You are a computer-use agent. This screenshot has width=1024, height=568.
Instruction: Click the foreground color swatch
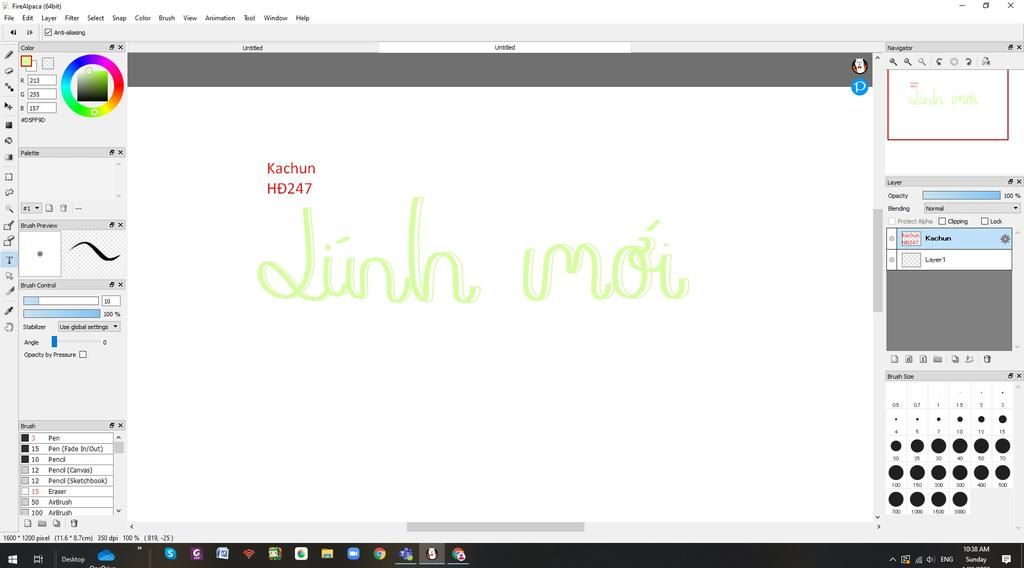pos(27,61)
